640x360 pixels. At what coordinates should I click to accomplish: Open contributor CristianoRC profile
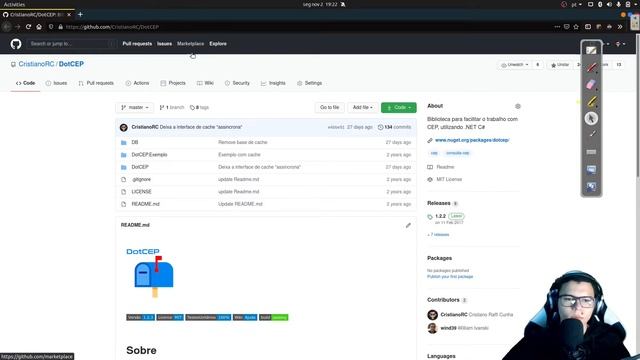click(454, 315)
